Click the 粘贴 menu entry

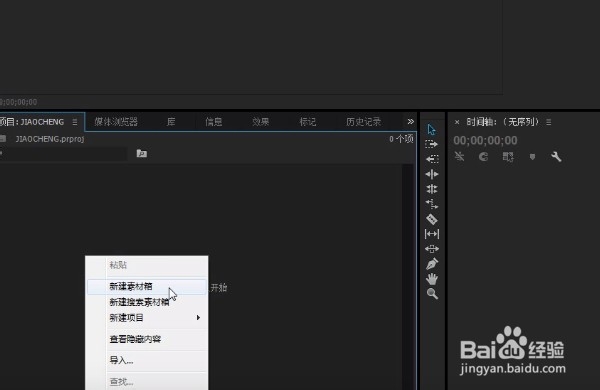[147, 265]
